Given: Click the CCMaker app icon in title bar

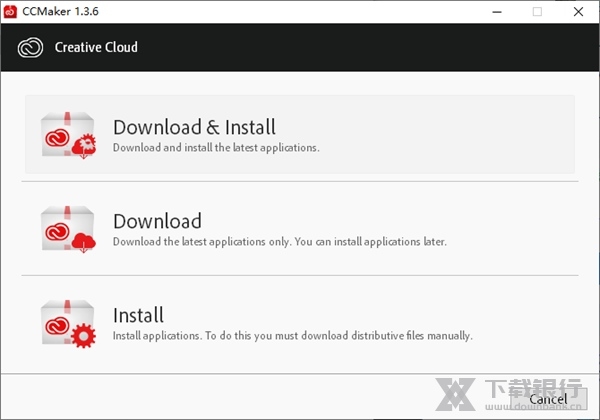Looking at the screenshot, I should coord(12,12).
